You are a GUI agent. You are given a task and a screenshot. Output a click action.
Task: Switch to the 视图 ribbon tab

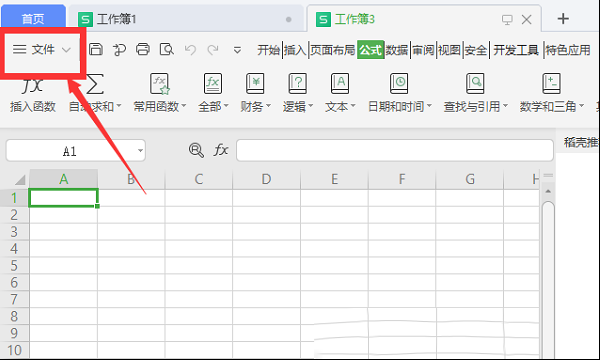[449, 50]
